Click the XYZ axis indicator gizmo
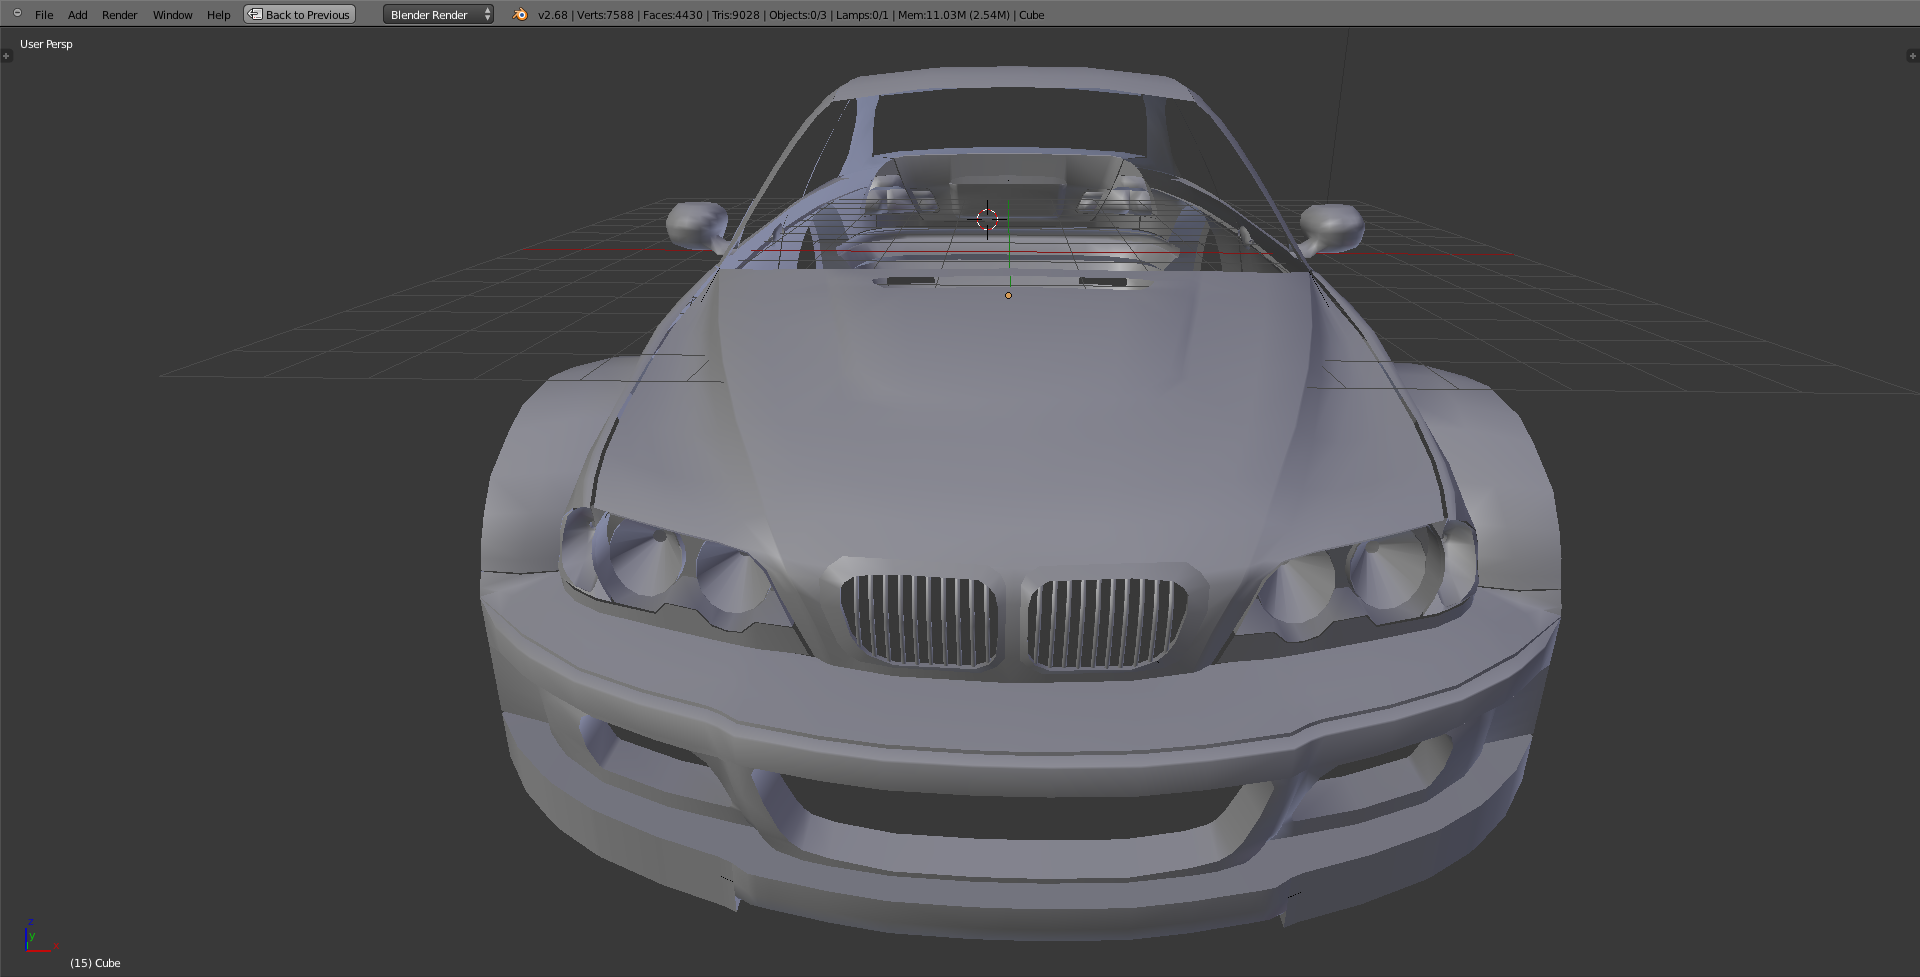This screenshot has width=1920, height=977. coord(40,935)
